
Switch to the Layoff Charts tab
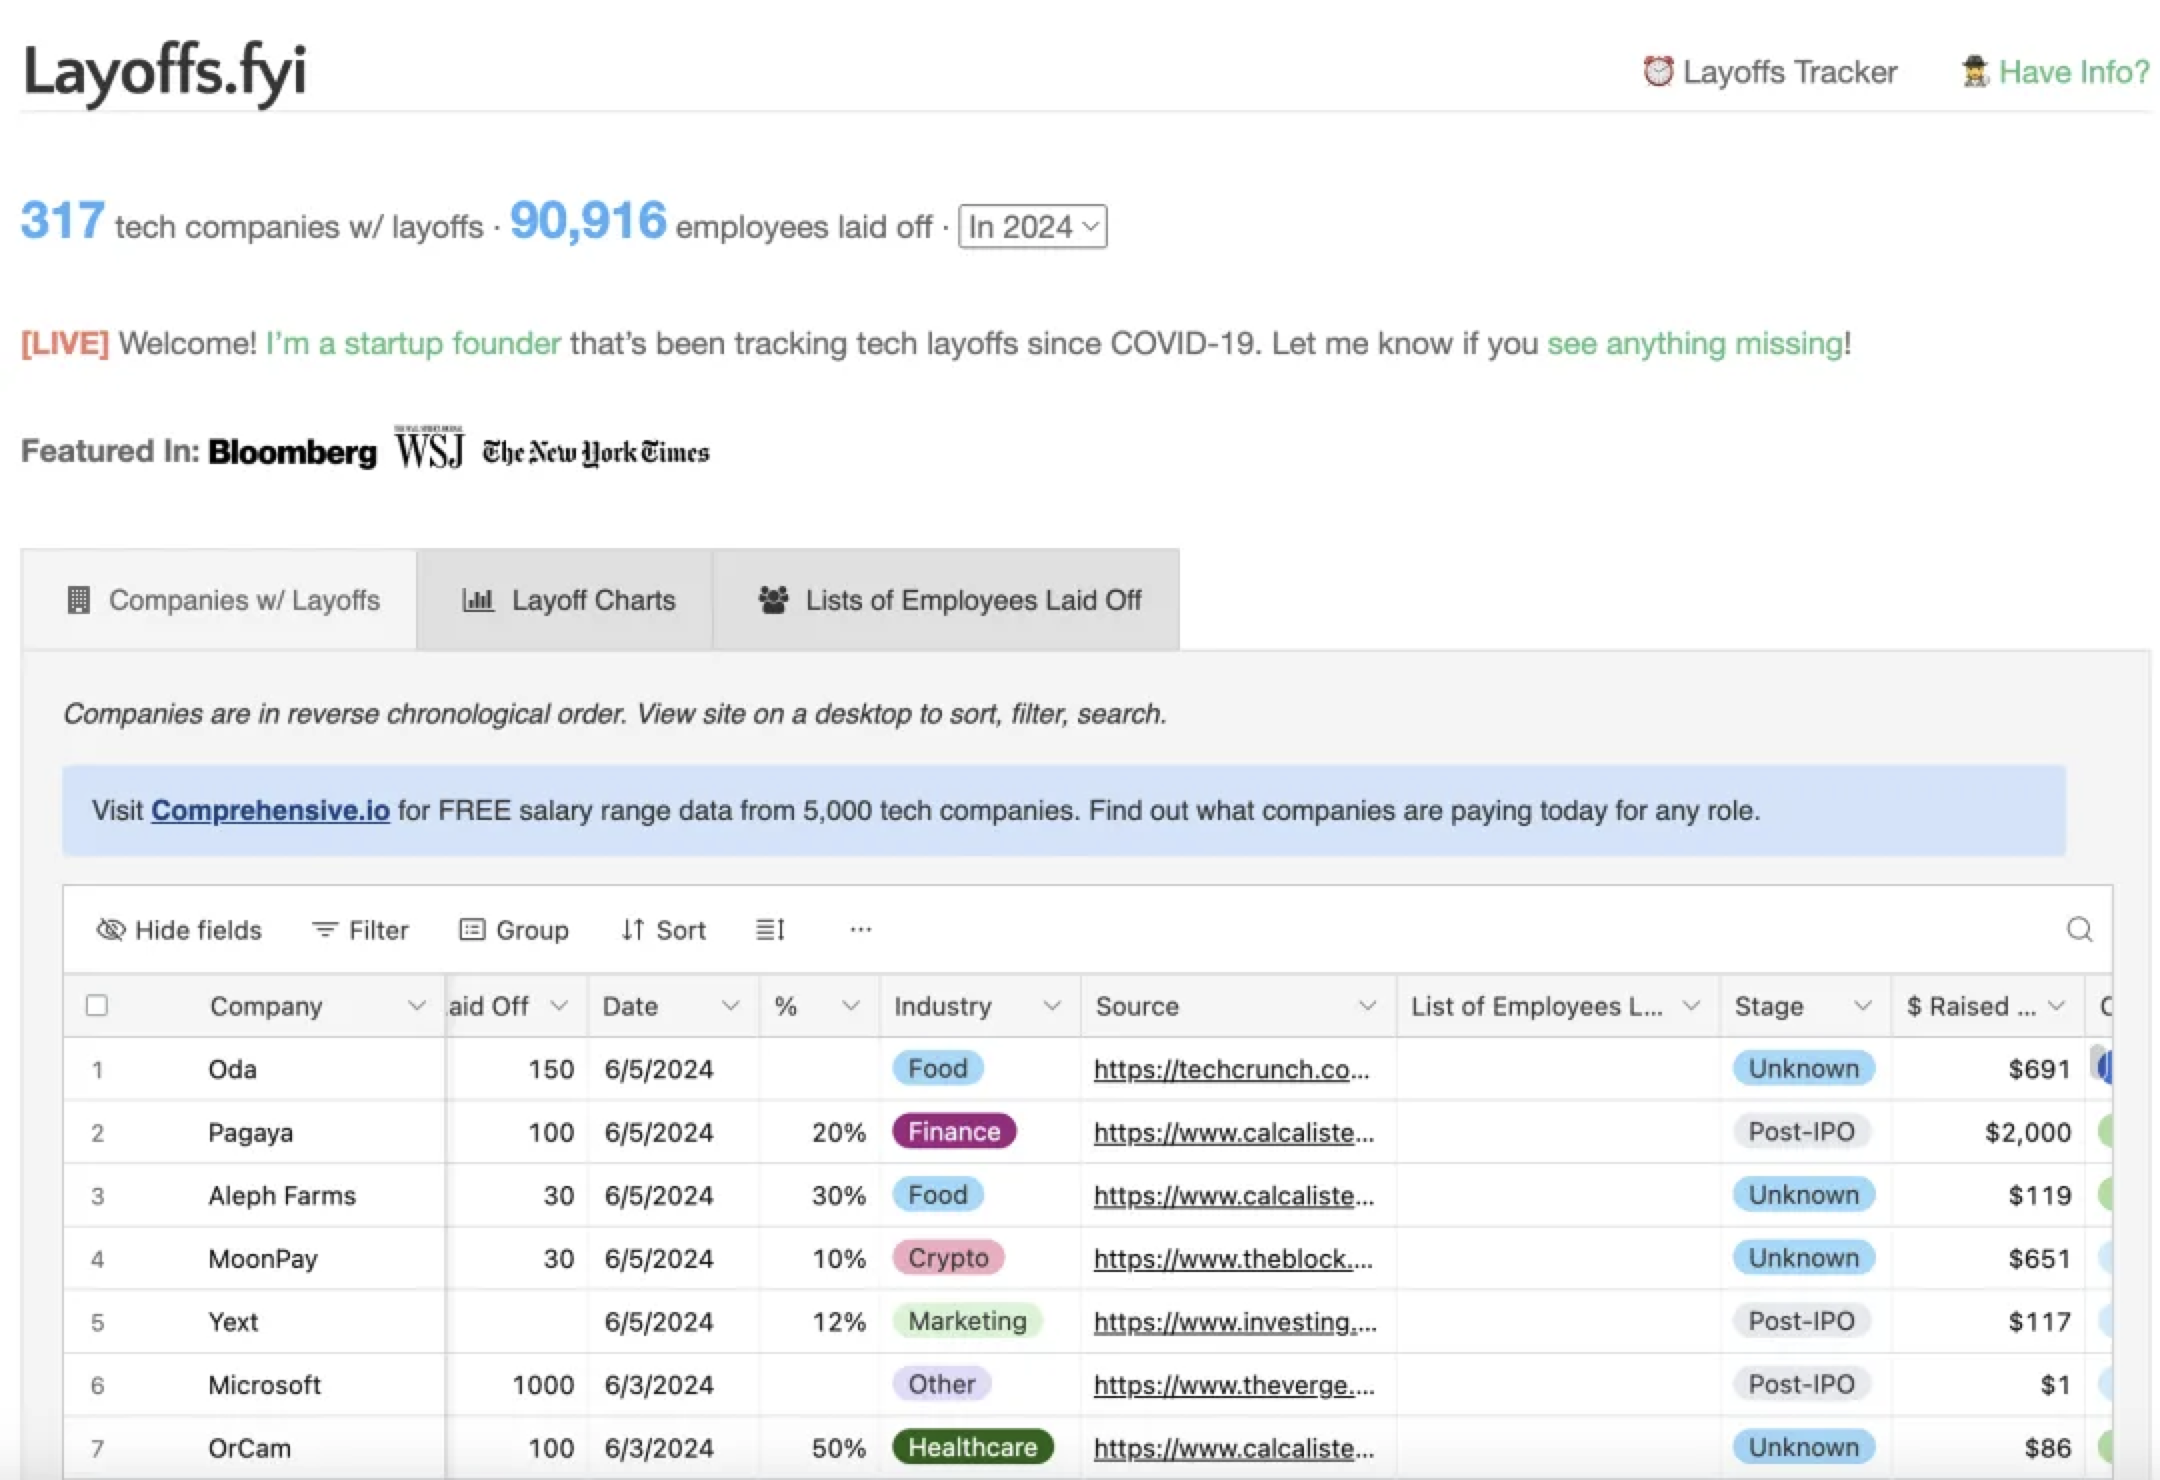(565, 600)
